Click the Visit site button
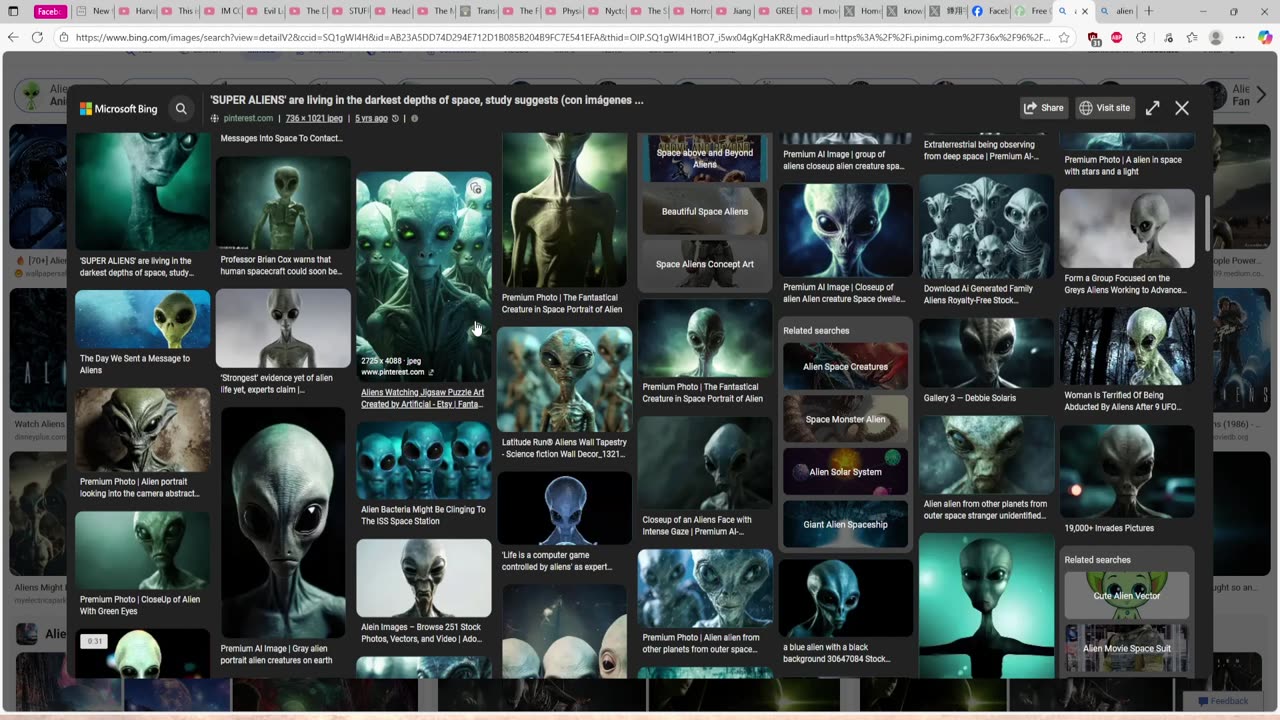The height and width of the screenshot is (720, 1280). pyautogui.click(x=1105, y=108)
